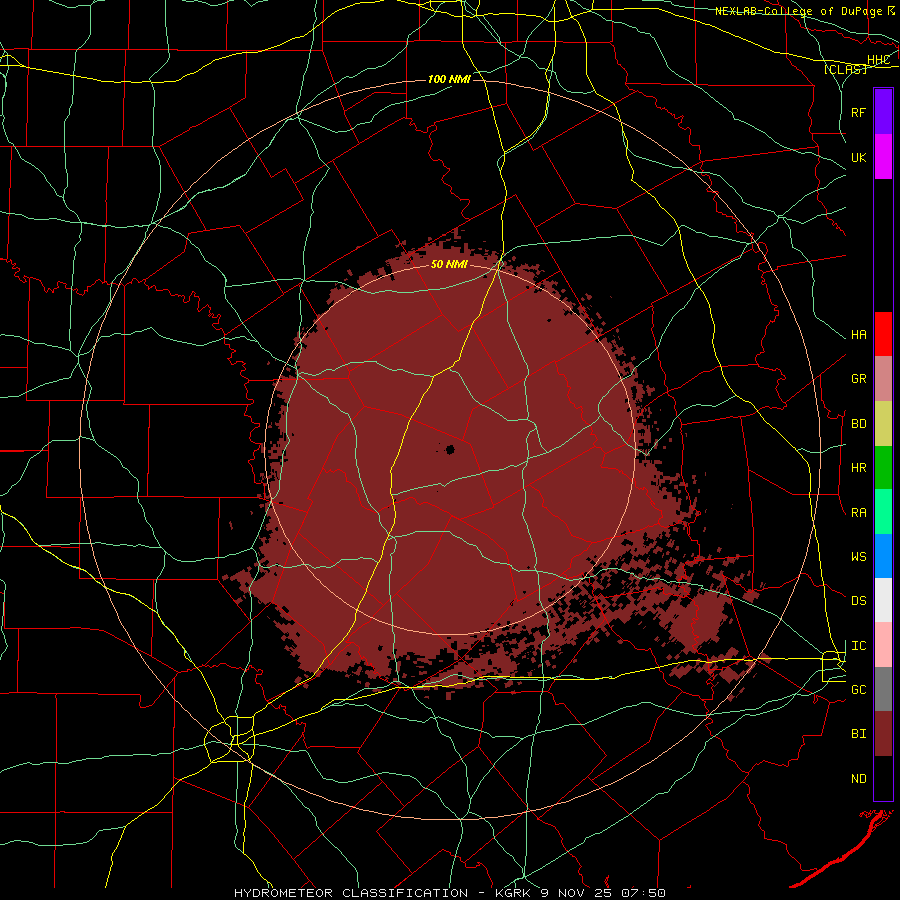
Task: Click the RA legend label
Action: pos(858,512)
